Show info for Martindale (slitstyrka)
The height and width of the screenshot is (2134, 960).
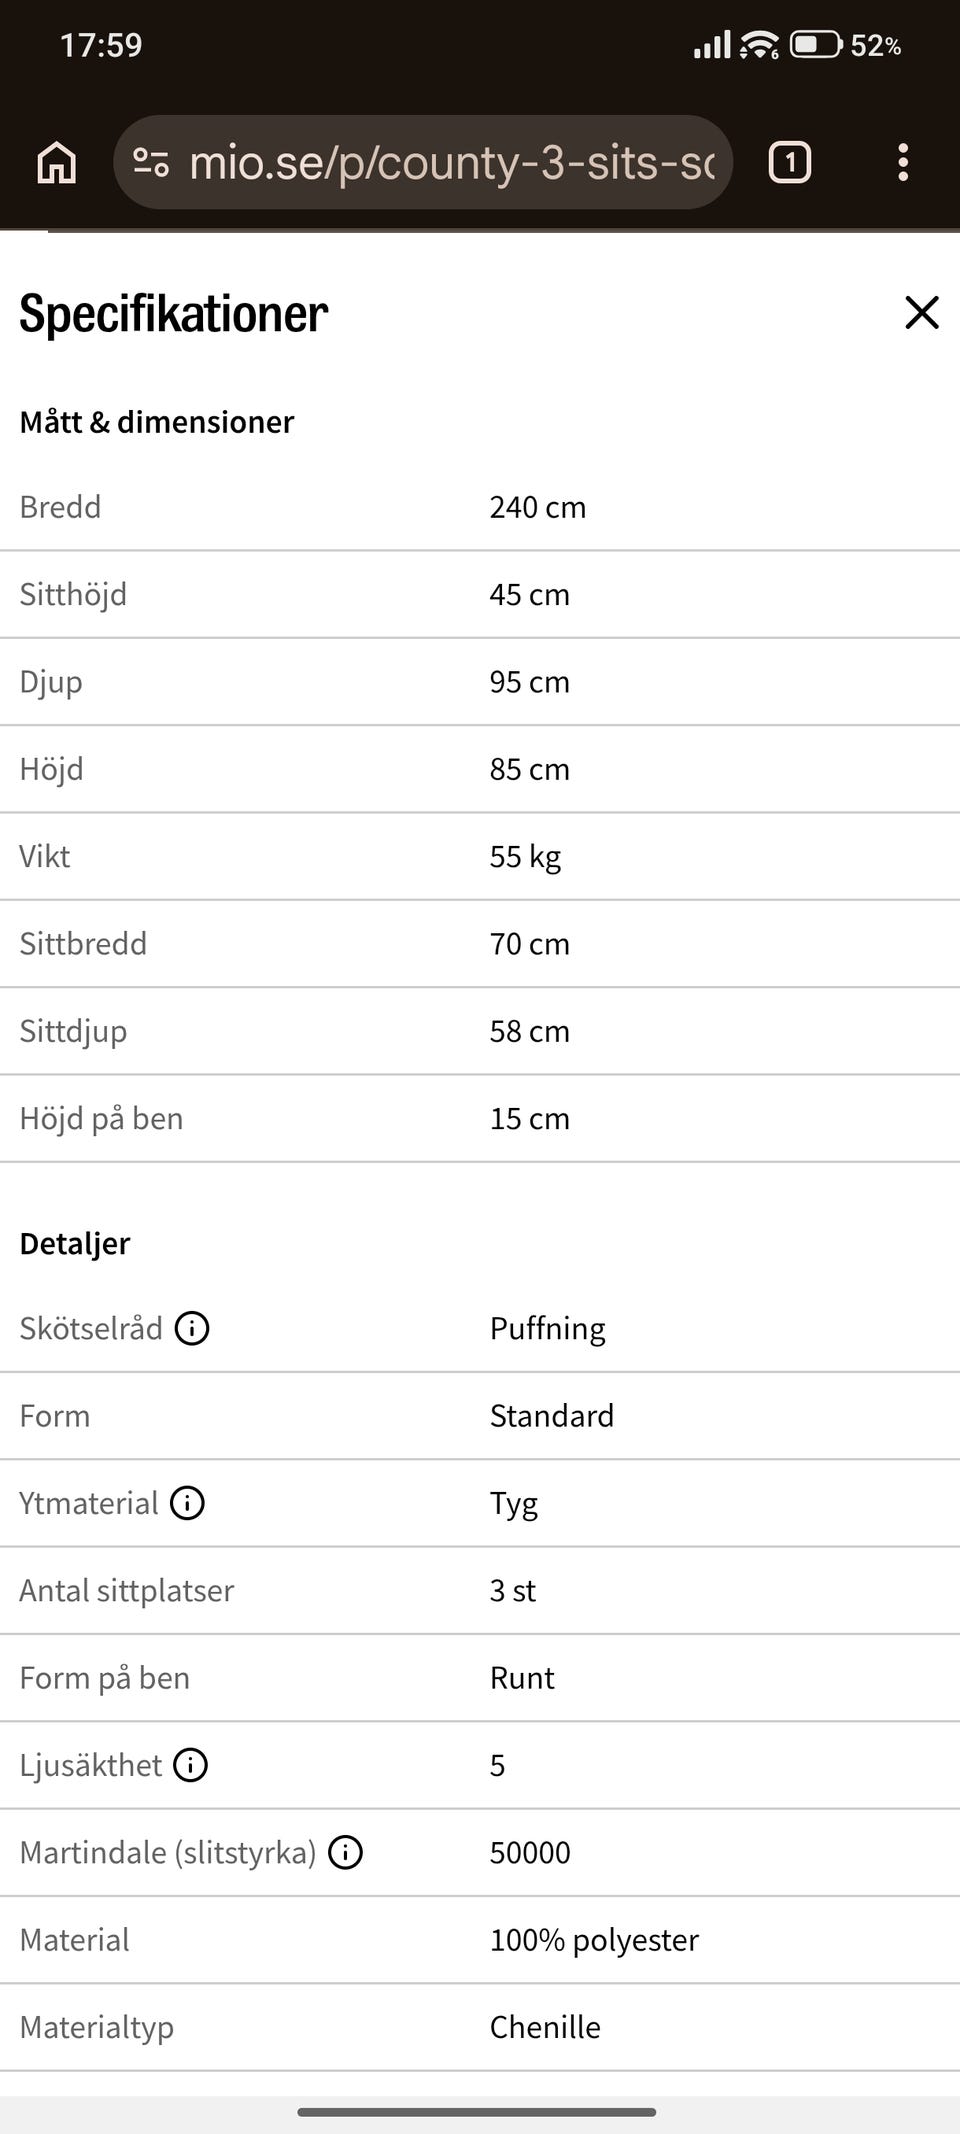pyautogui.click(x=346, y=1853)
